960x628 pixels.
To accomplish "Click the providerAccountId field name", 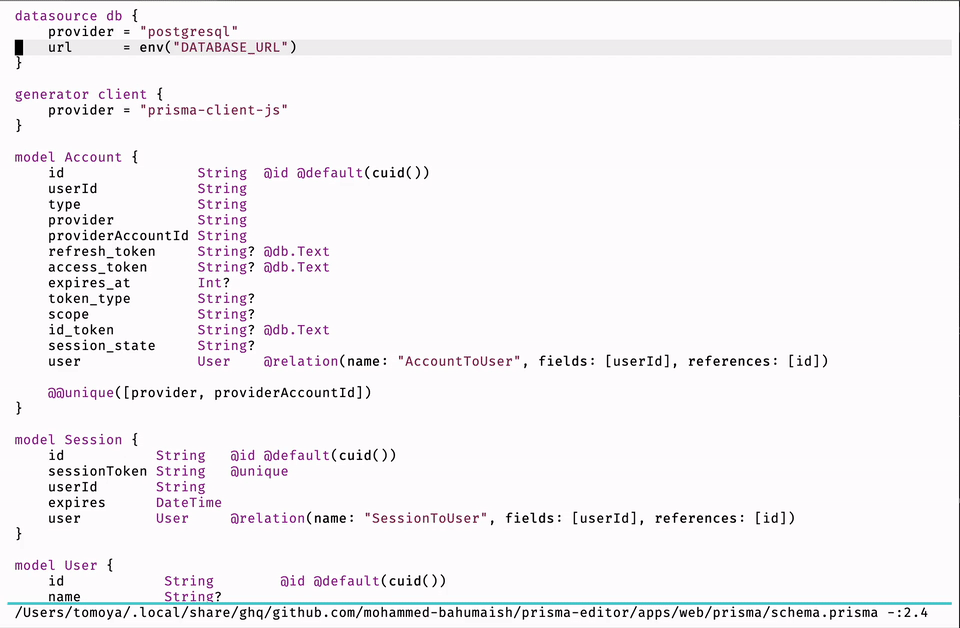I will 118,236.
